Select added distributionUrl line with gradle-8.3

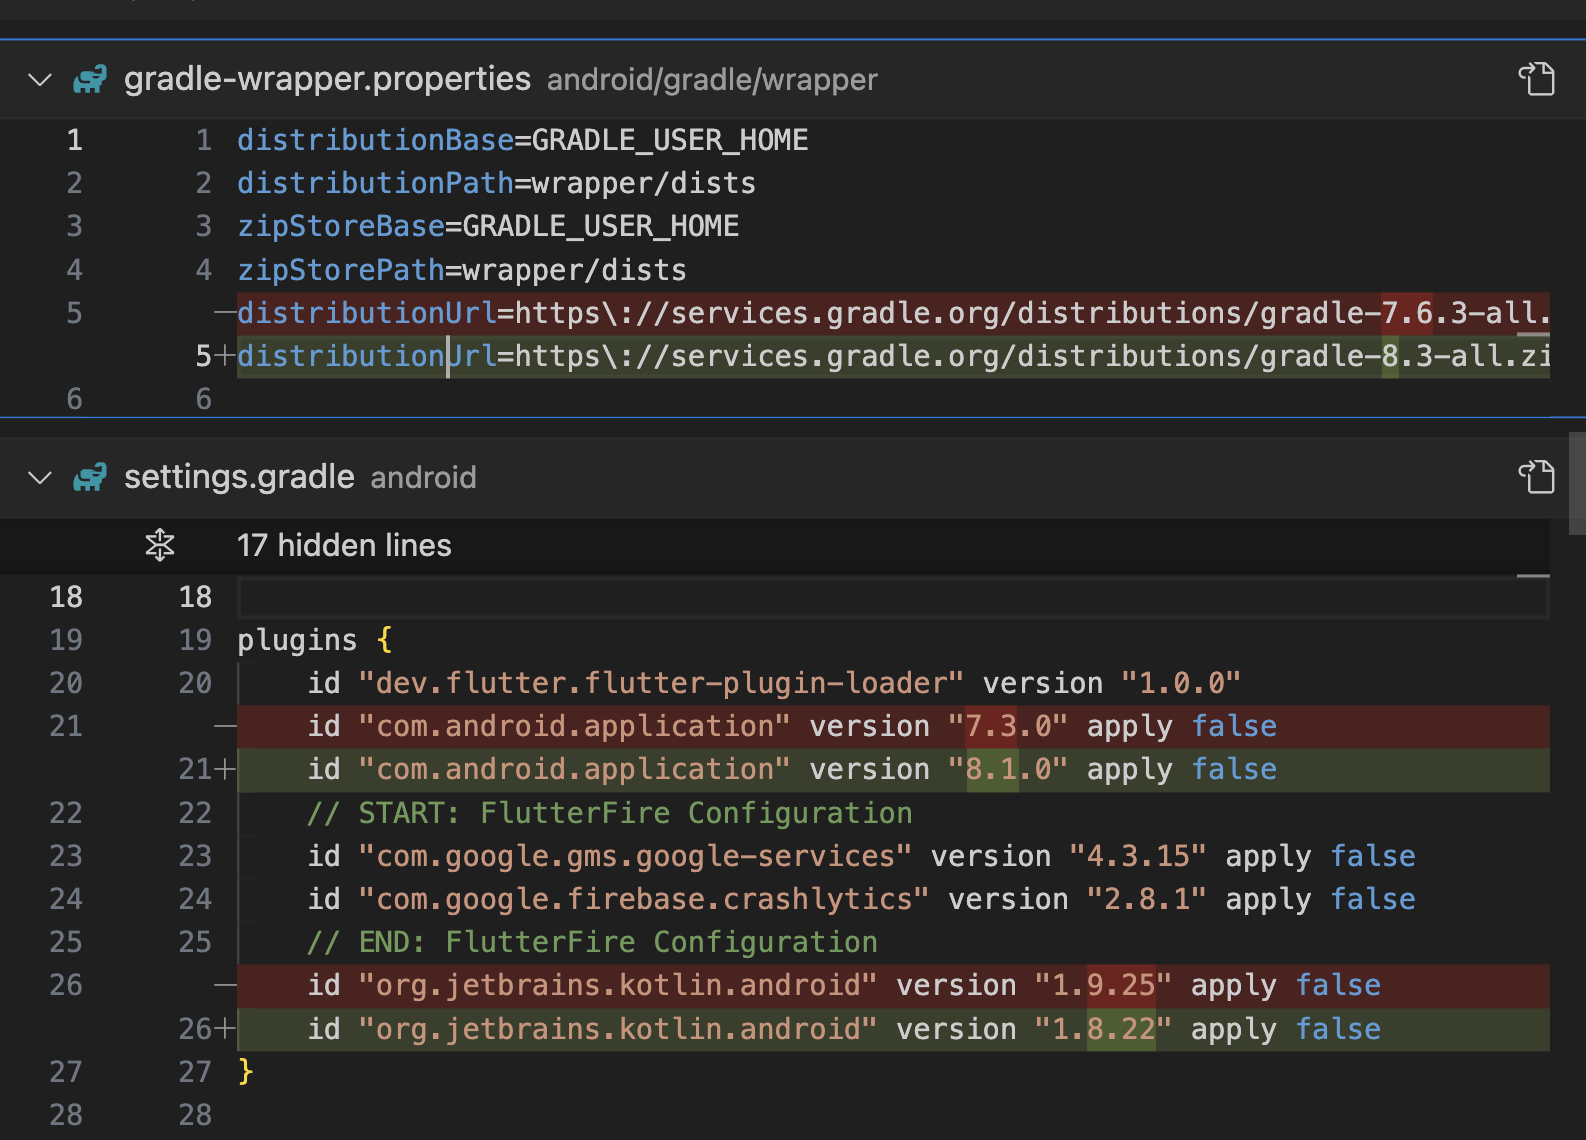coord(893,356)
